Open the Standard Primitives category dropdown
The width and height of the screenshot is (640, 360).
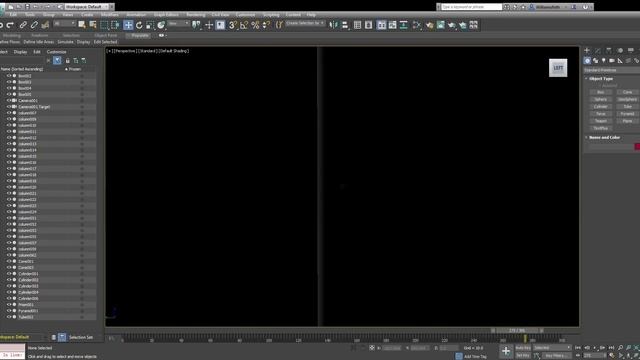[x=611, y=70]
